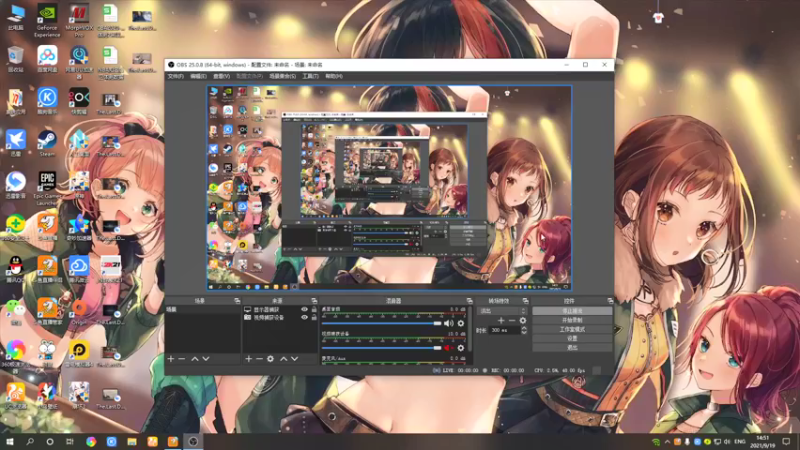Image resolution: width=800 pixels, height=450 pixels.
Task: Mute the 桌面音频 speaker
Action: tap(448, 323)
